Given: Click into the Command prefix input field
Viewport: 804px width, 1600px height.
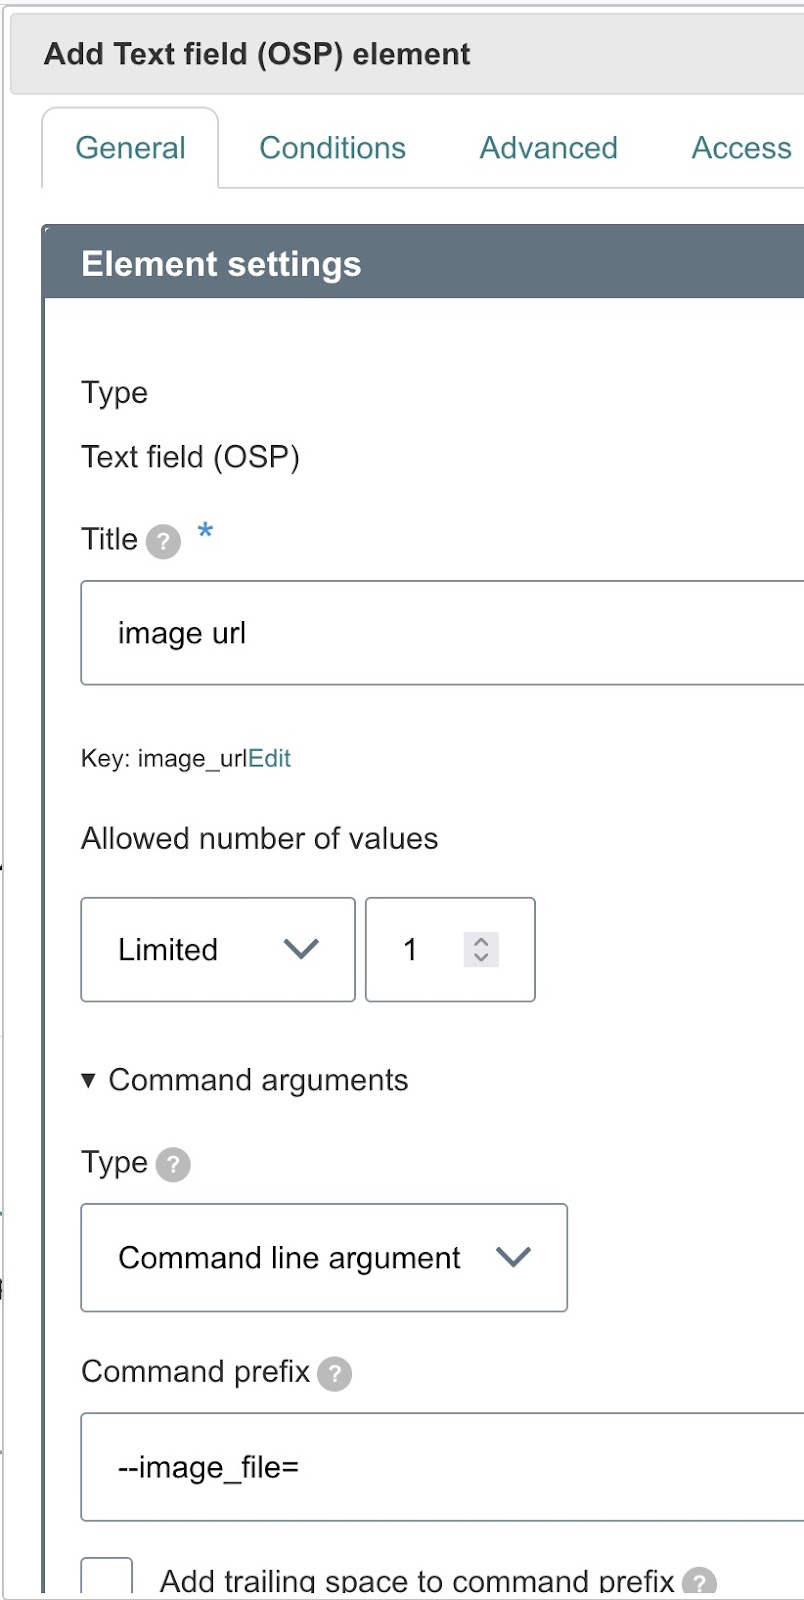Looking at the screenshot, I should point(440,1467).
